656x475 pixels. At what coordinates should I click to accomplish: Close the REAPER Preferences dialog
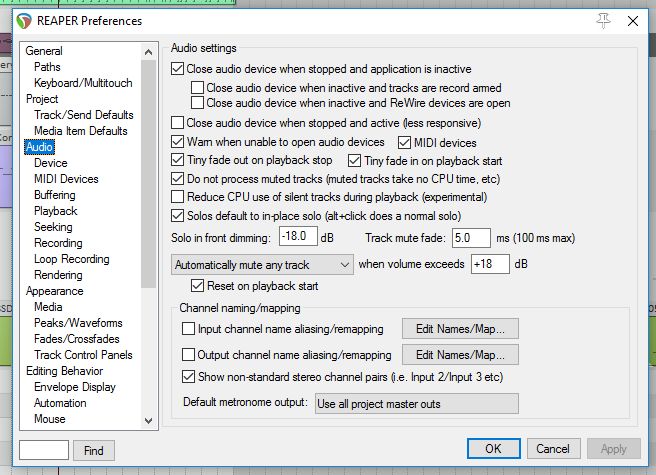click(x=633, y=21)
